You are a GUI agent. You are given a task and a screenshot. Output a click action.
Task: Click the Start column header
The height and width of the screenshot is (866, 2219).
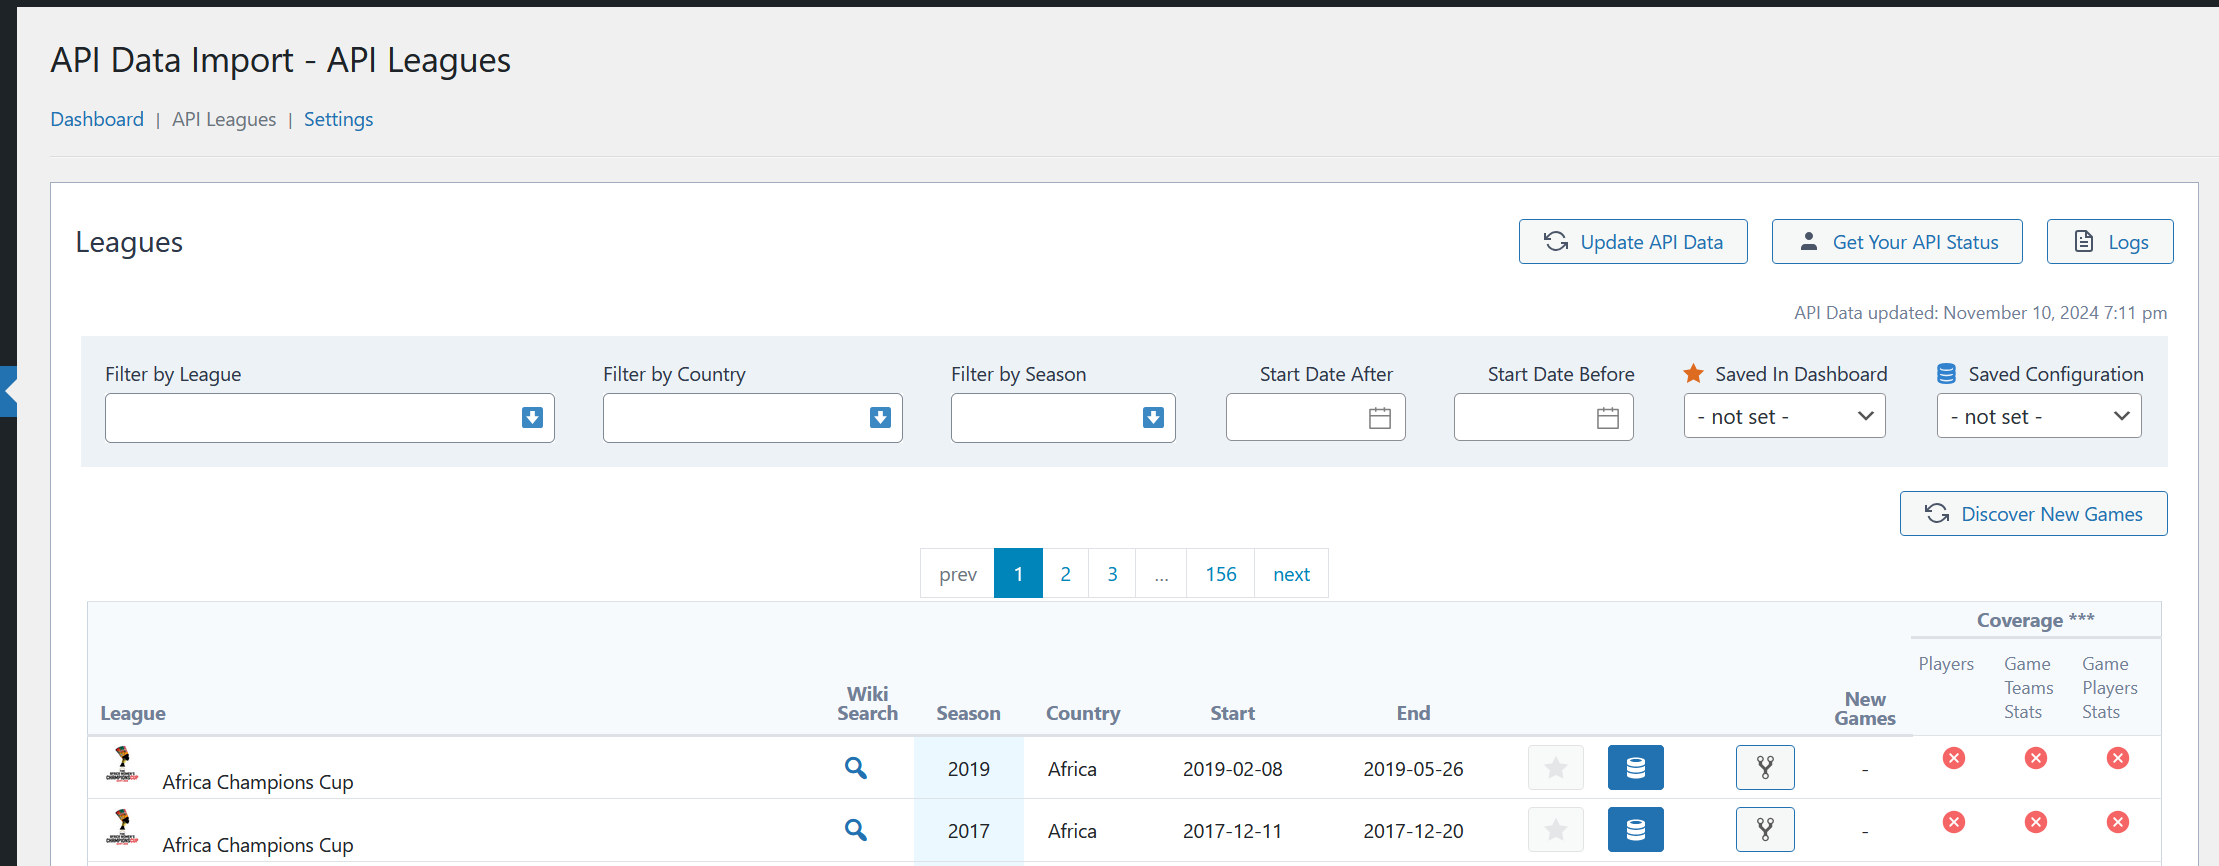(1232, 713)
